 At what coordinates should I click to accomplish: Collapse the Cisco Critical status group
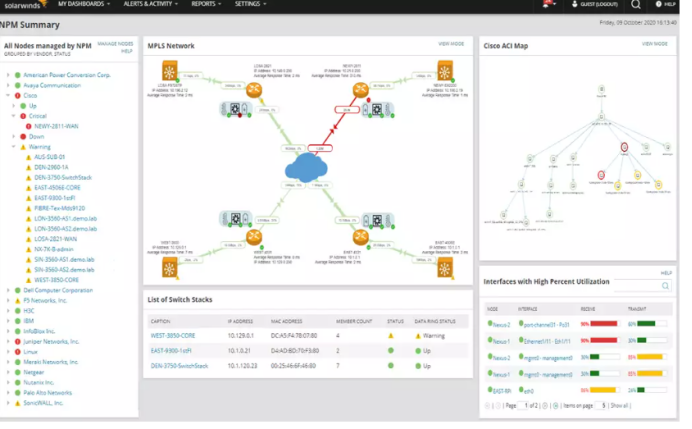13,116
